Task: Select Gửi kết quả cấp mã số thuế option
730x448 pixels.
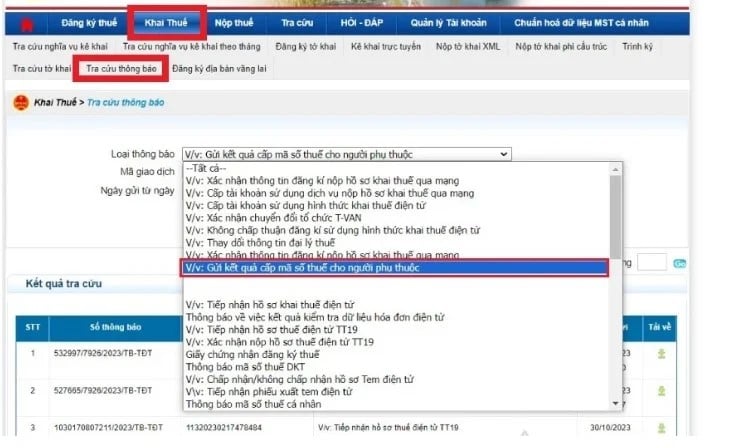Action: tap(394, 268)
